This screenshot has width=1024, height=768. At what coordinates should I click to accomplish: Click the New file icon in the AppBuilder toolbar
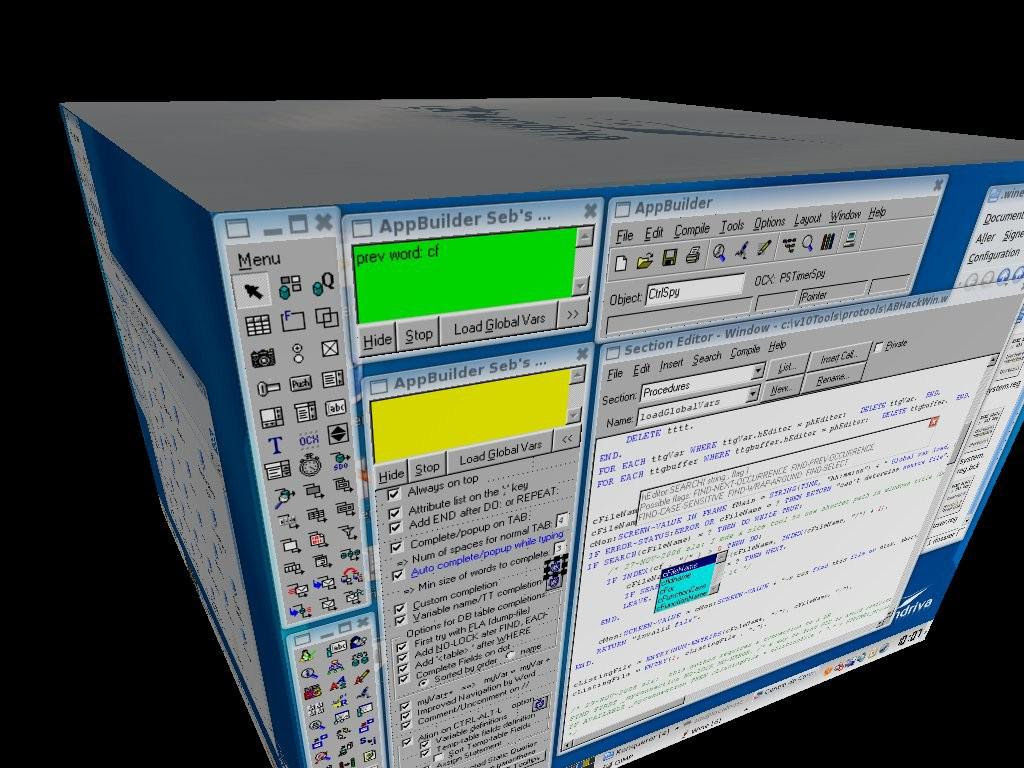point(621,262)
